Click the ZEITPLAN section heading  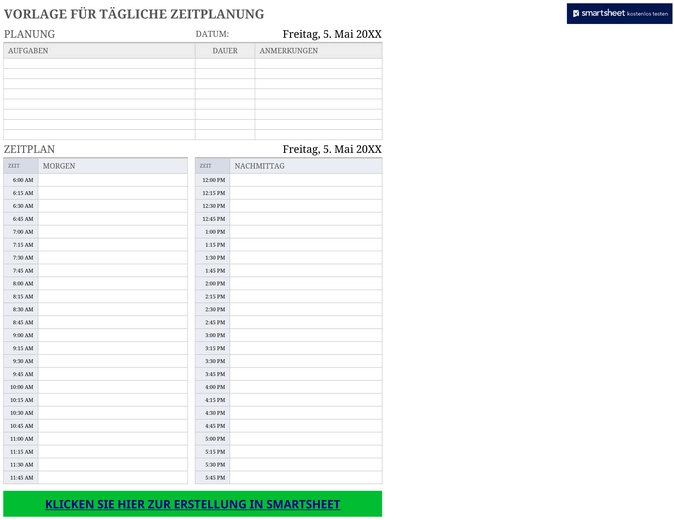click(29, 149)
